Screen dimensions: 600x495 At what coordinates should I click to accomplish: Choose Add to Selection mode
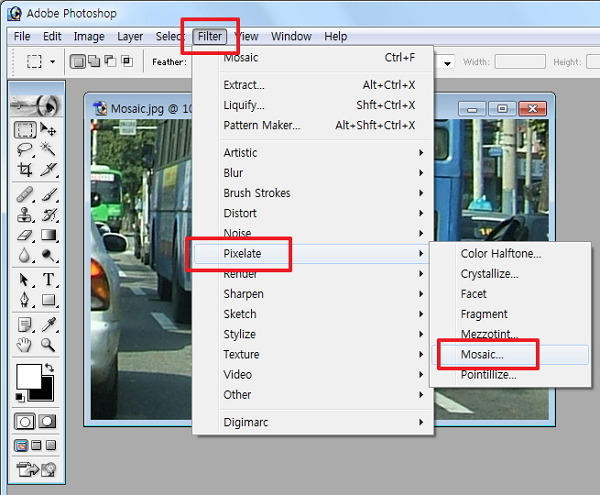(94, 61)
